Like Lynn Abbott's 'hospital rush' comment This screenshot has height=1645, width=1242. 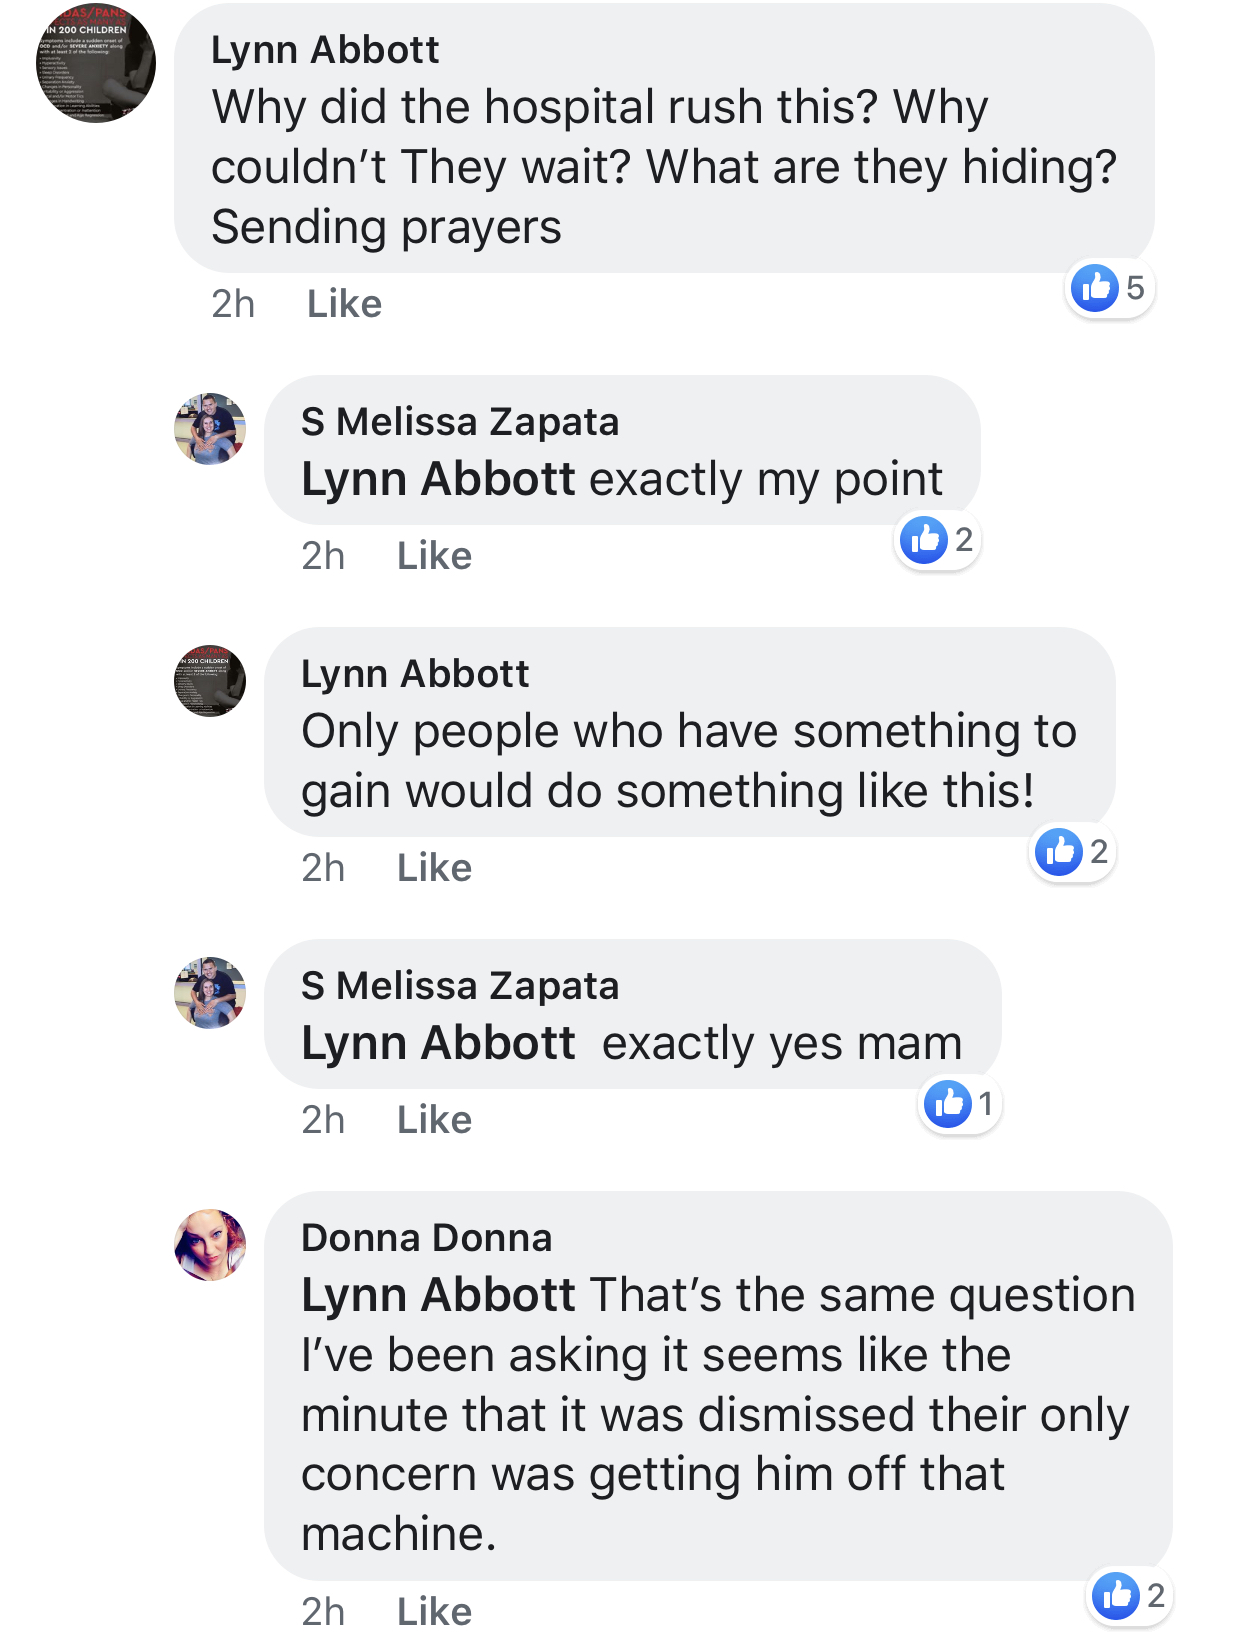[344, 304]
